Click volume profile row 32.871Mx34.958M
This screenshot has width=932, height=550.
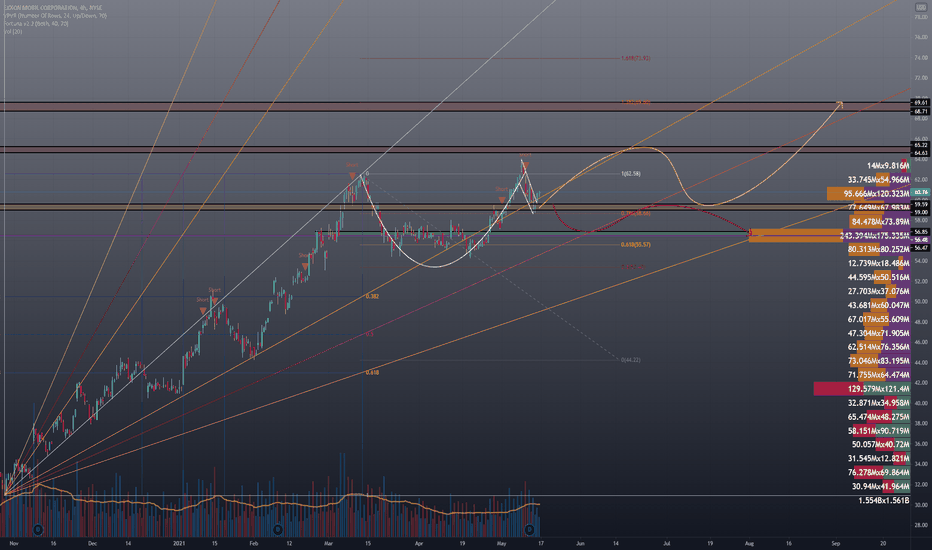coord(879,403)
